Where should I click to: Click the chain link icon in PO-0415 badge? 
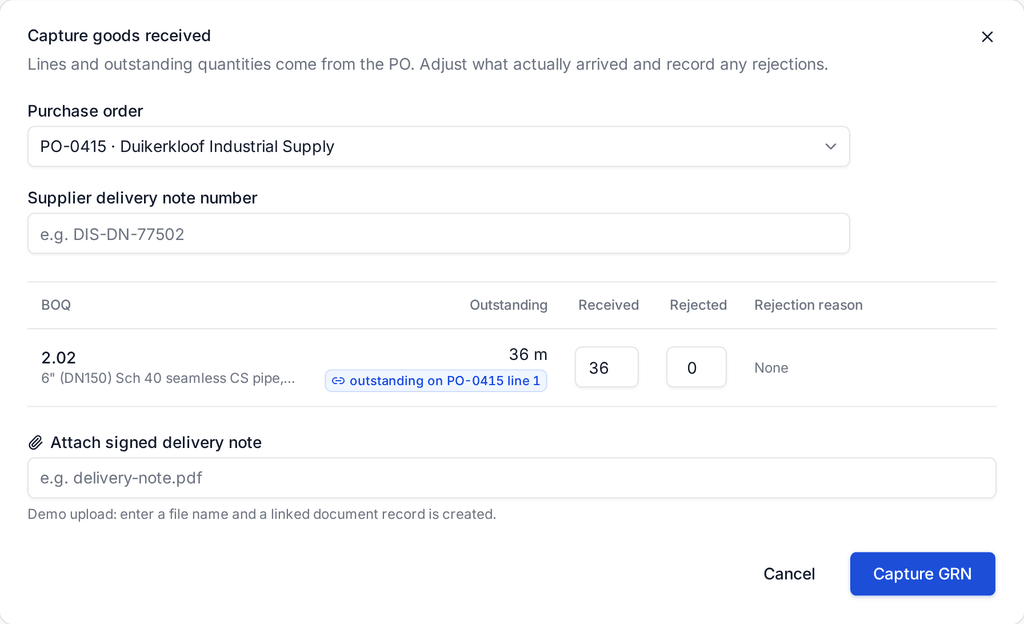338,381
